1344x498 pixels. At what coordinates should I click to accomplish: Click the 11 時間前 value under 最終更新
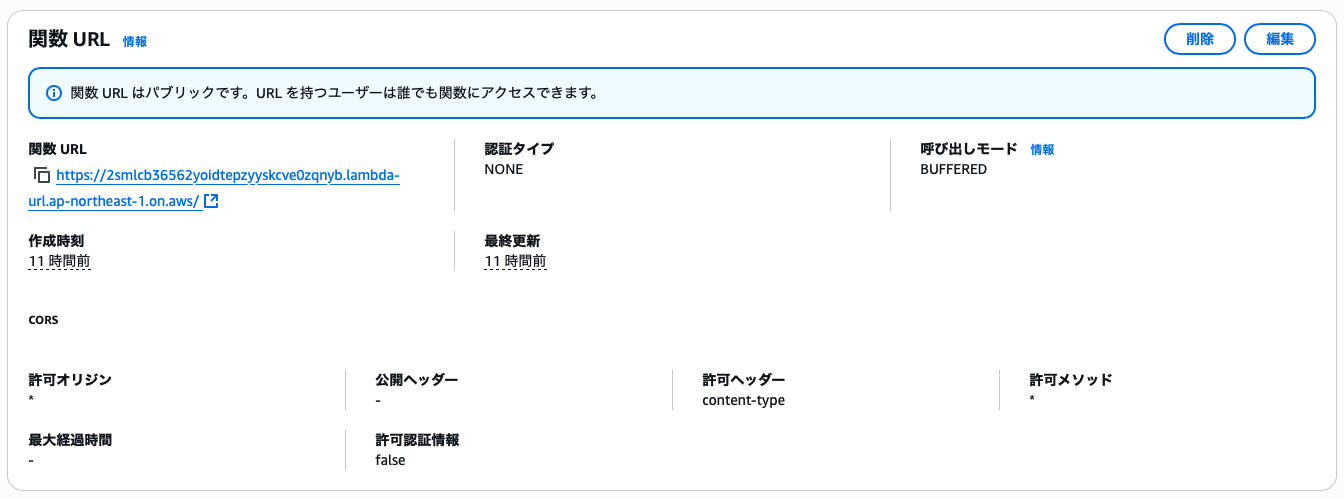pos(515,262)
